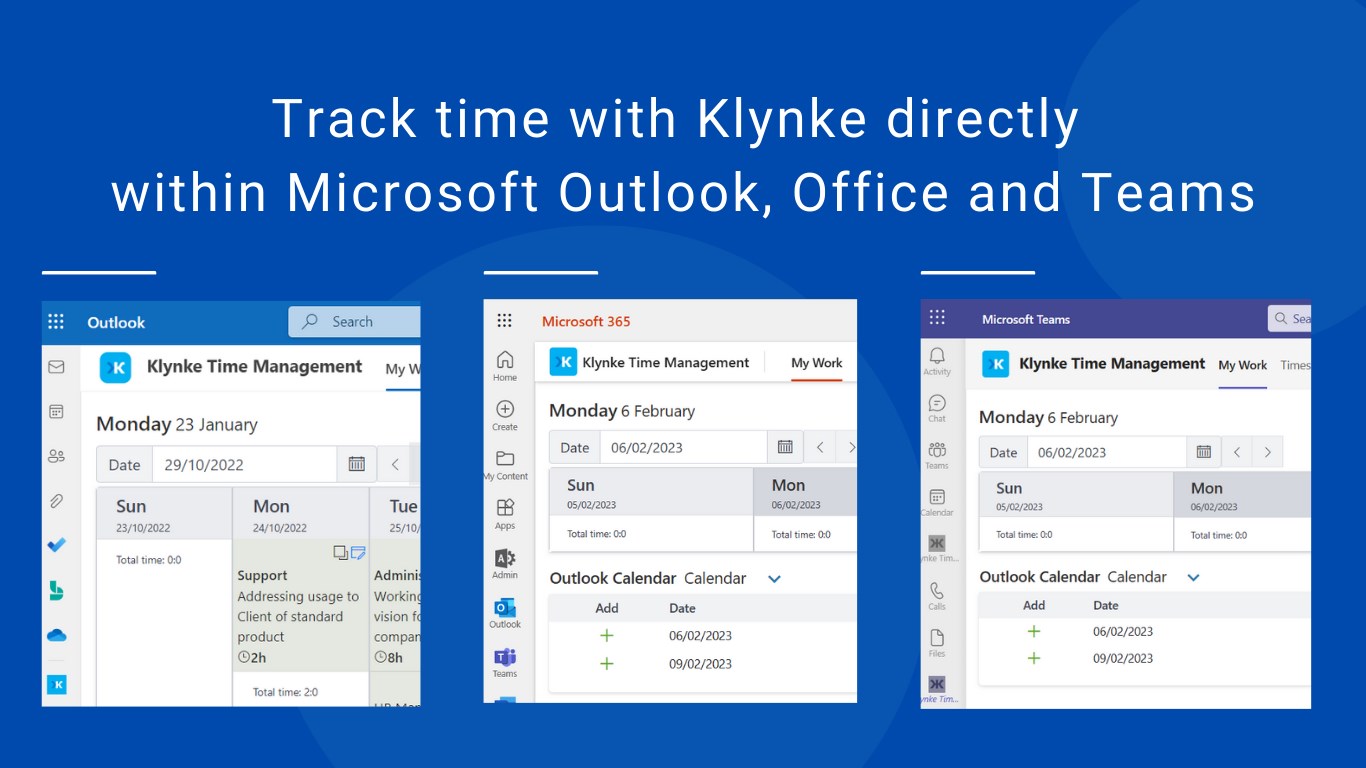The height and width of the screenshot is (768, 1366).
Task: Open People icon in the Outlook sidebar
Action: [56, 456]
